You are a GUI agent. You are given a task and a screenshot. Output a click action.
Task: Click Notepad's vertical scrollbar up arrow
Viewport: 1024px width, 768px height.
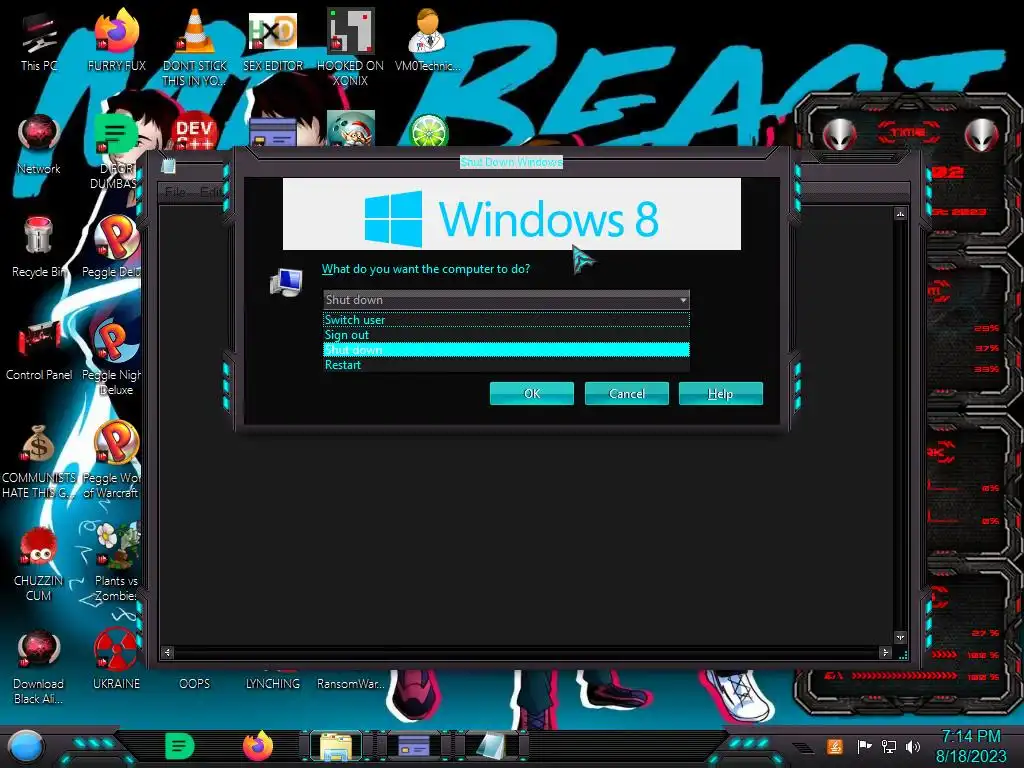click(900, 214)
